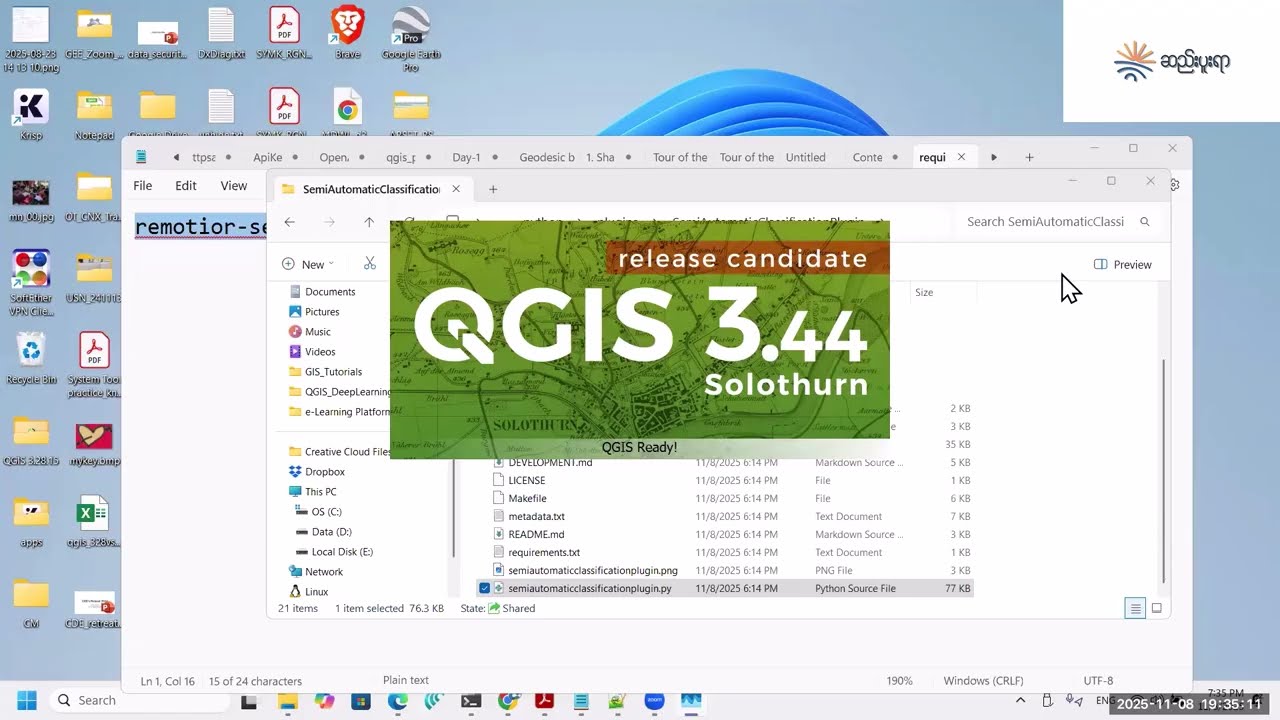Open Chrome from taskbar
The image size is (1280, 720).
[508, 701]
